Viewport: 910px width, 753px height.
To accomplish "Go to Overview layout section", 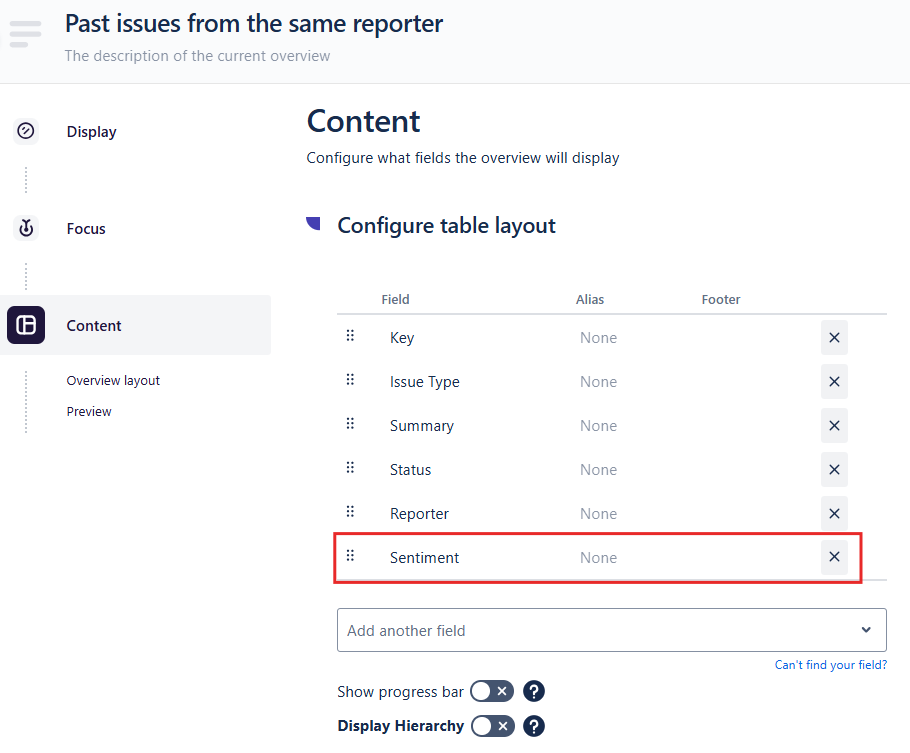I will pos(113,381).
